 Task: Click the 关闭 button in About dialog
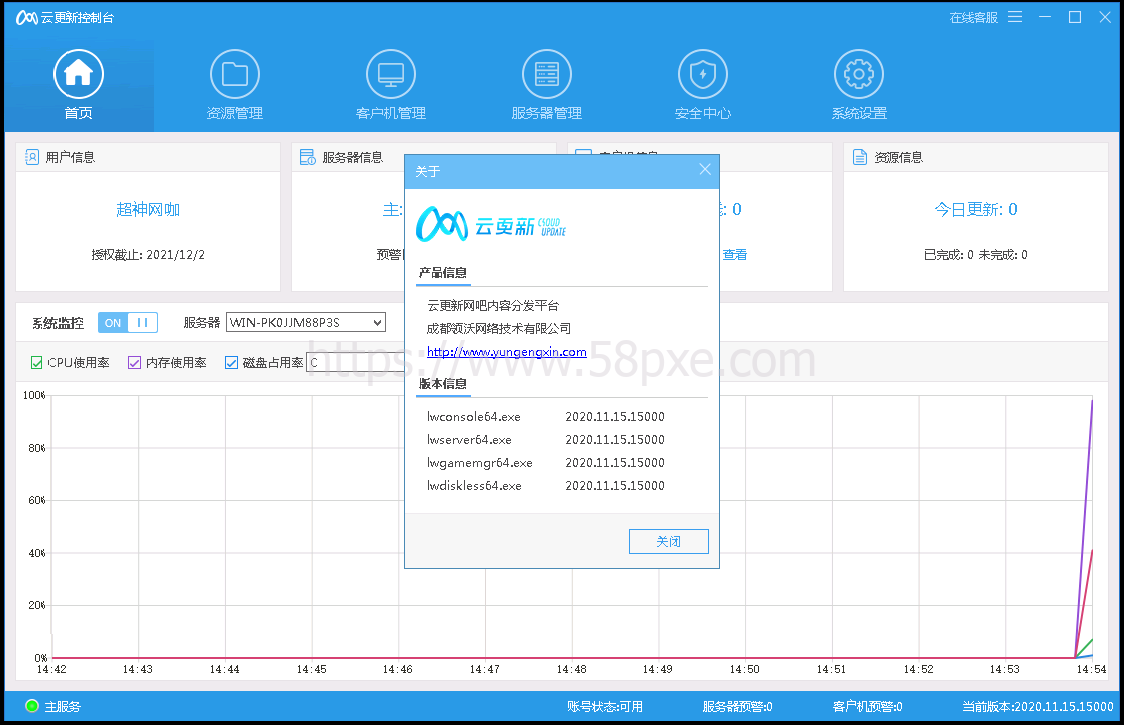(x=669, y=541)
